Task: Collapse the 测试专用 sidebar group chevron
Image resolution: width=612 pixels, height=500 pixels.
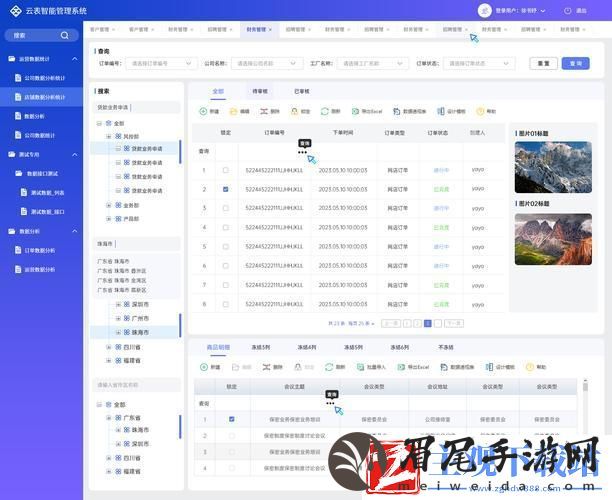Action: tap(75, 155)
